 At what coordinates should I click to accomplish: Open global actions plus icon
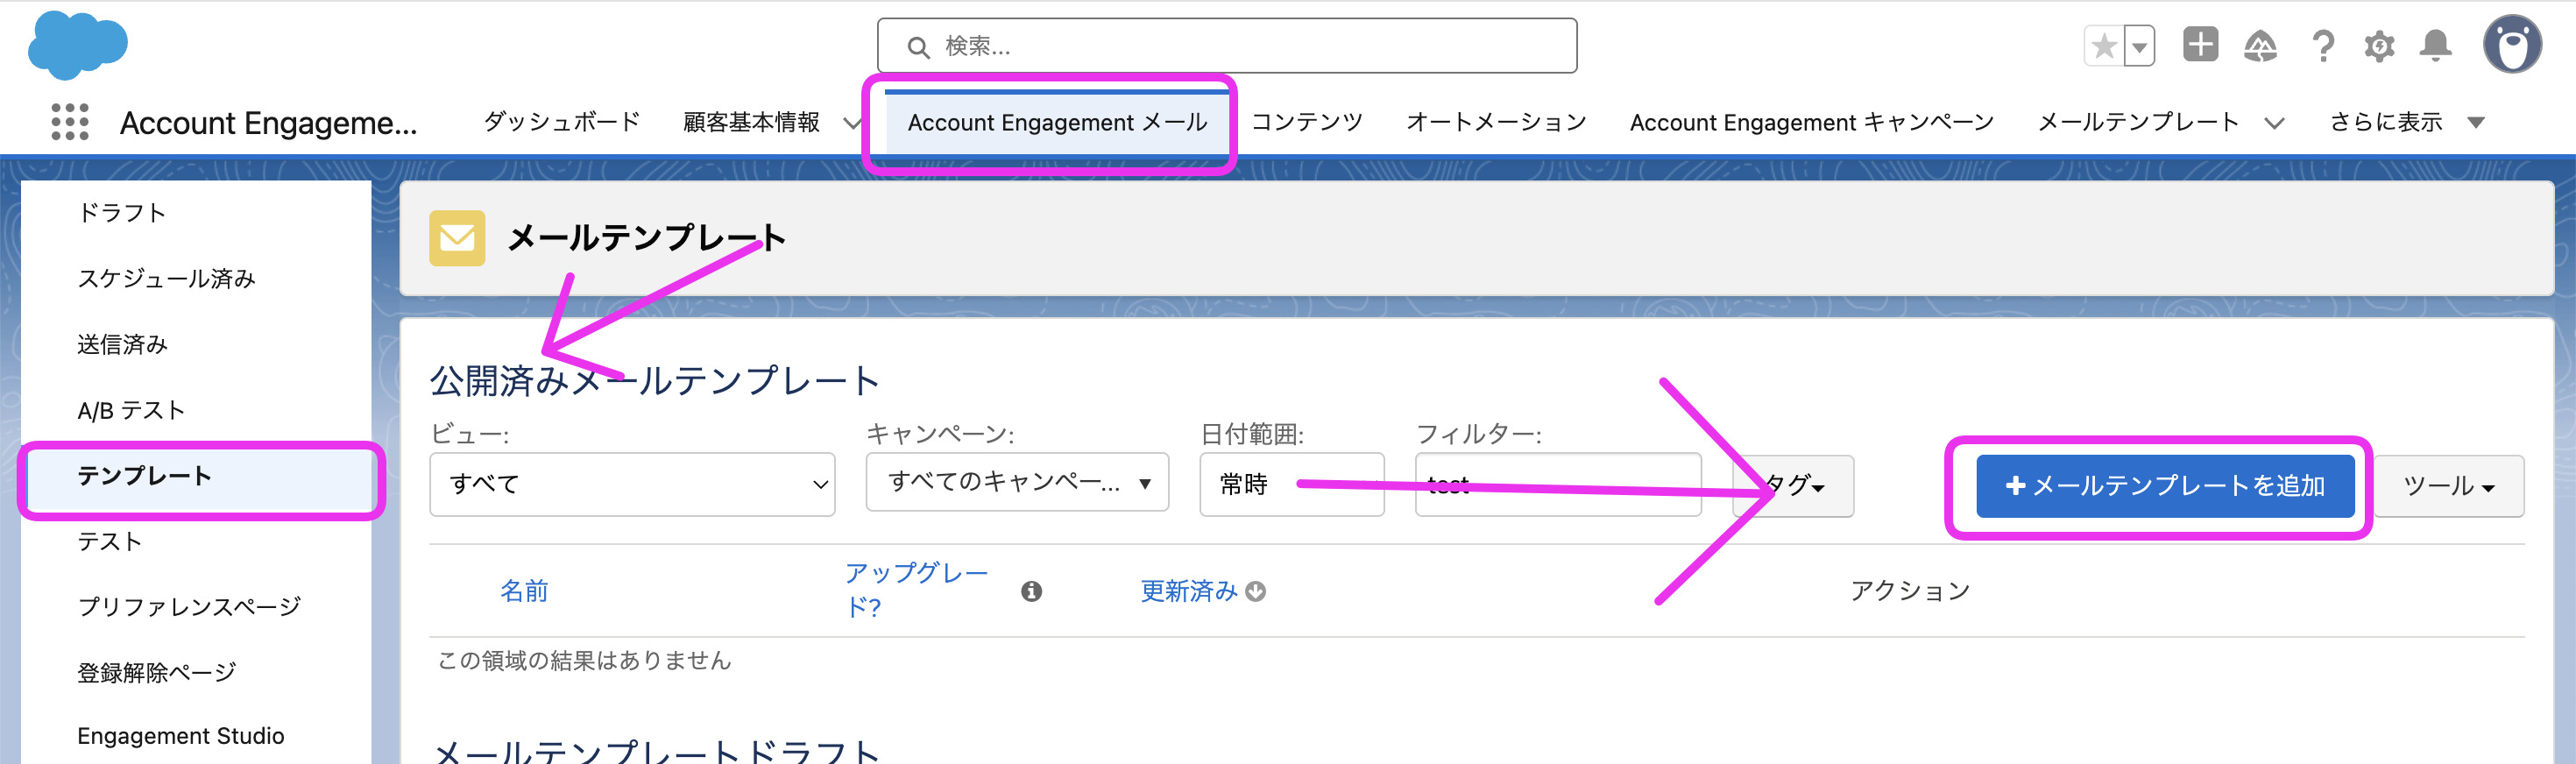point(2200,45)
